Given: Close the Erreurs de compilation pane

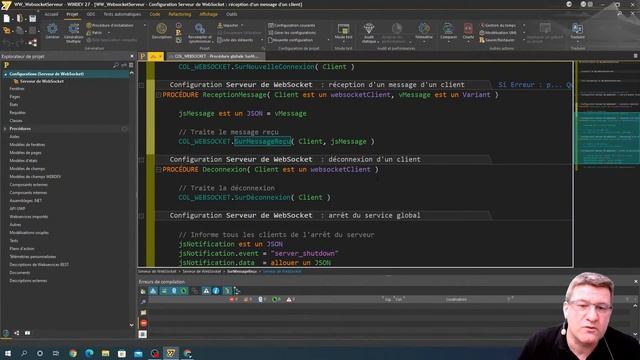Looking at the screenshot, I should pos(636,282).
